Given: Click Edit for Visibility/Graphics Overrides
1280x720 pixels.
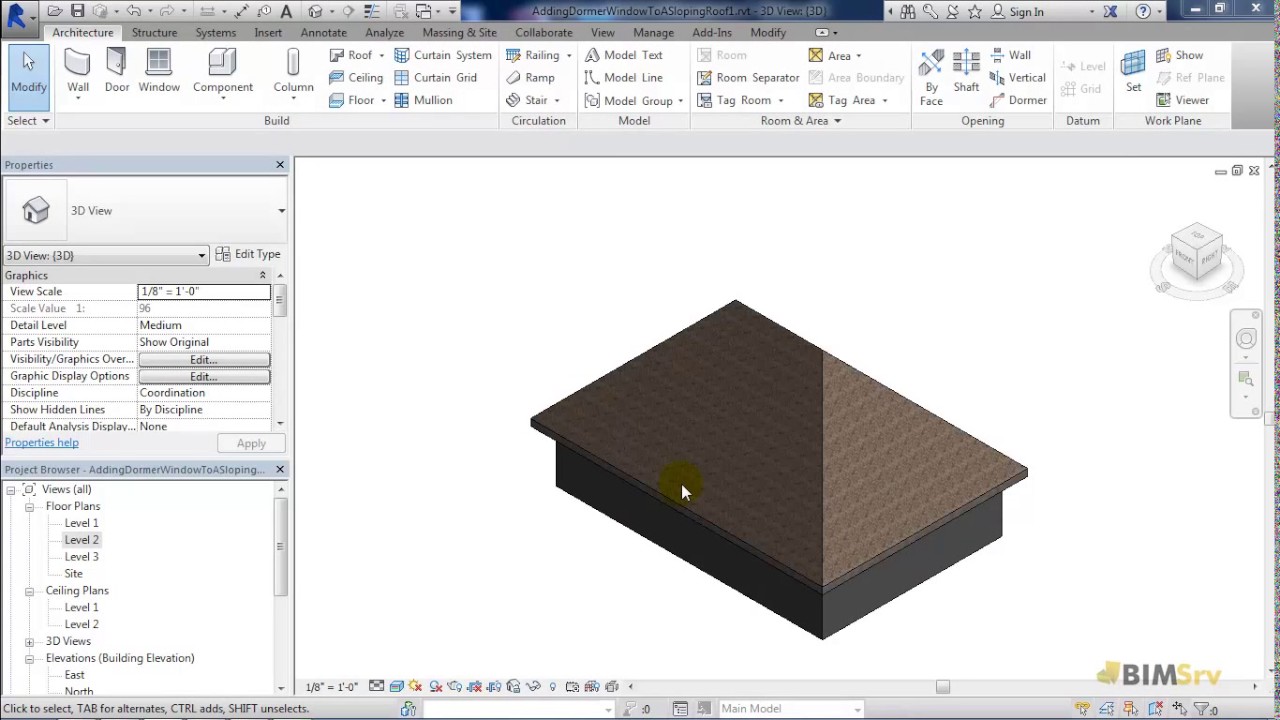Looking at the screenshot, I should pyautogui.click(x=204, y=359).
